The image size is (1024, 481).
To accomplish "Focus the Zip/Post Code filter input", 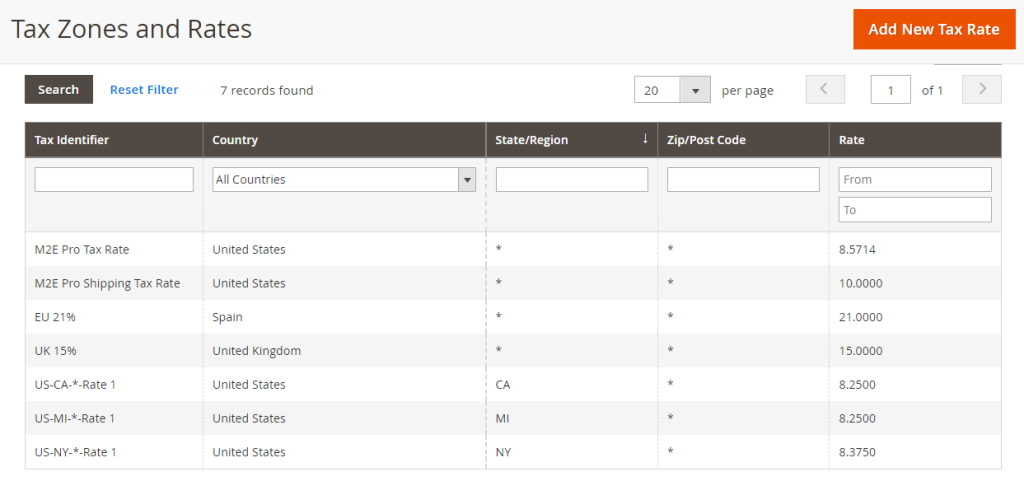I will coord(743,180).
